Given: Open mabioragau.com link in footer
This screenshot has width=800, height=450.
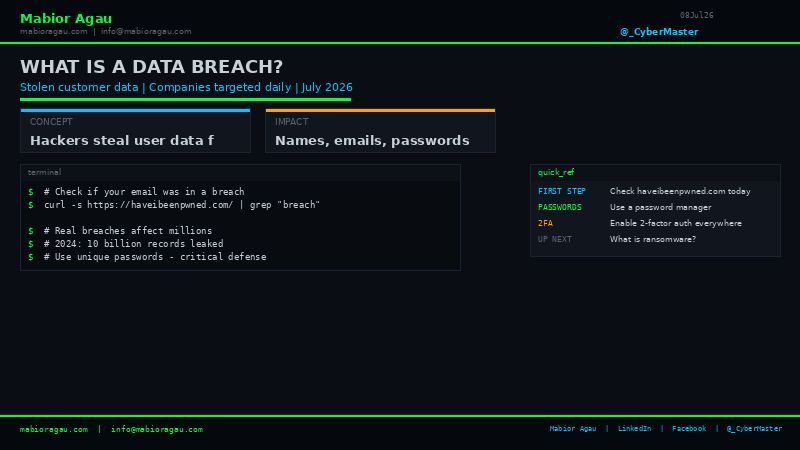Looking at the screenshot, I should pos(54,430).
